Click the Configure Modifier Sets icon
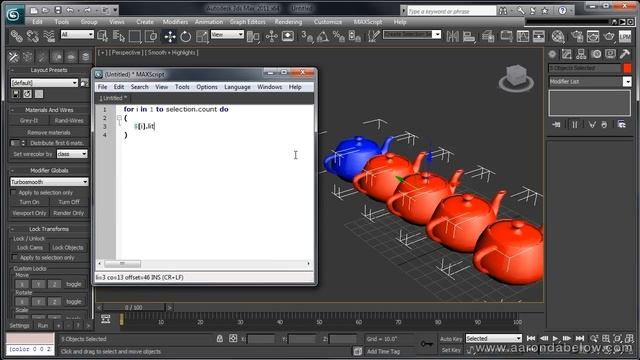640x360 pixels. click(621, 124)
